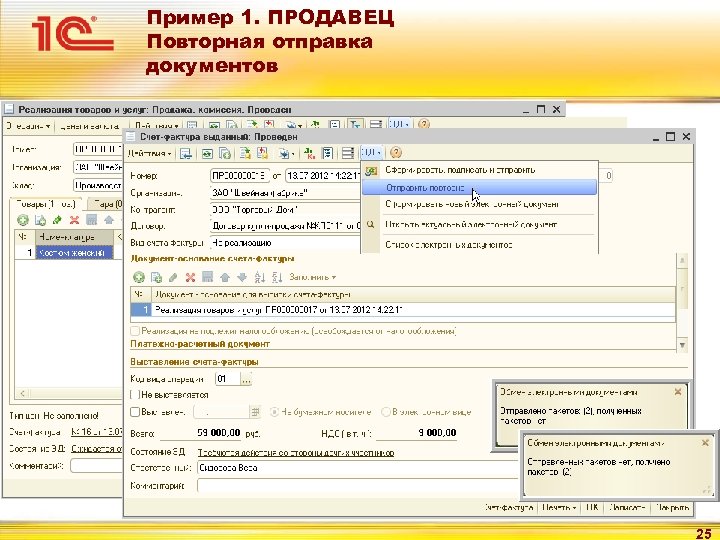Open the Действия dropdown in the Счет-фактура window
The width and height of the screenshot is (720, 540).
150,153
